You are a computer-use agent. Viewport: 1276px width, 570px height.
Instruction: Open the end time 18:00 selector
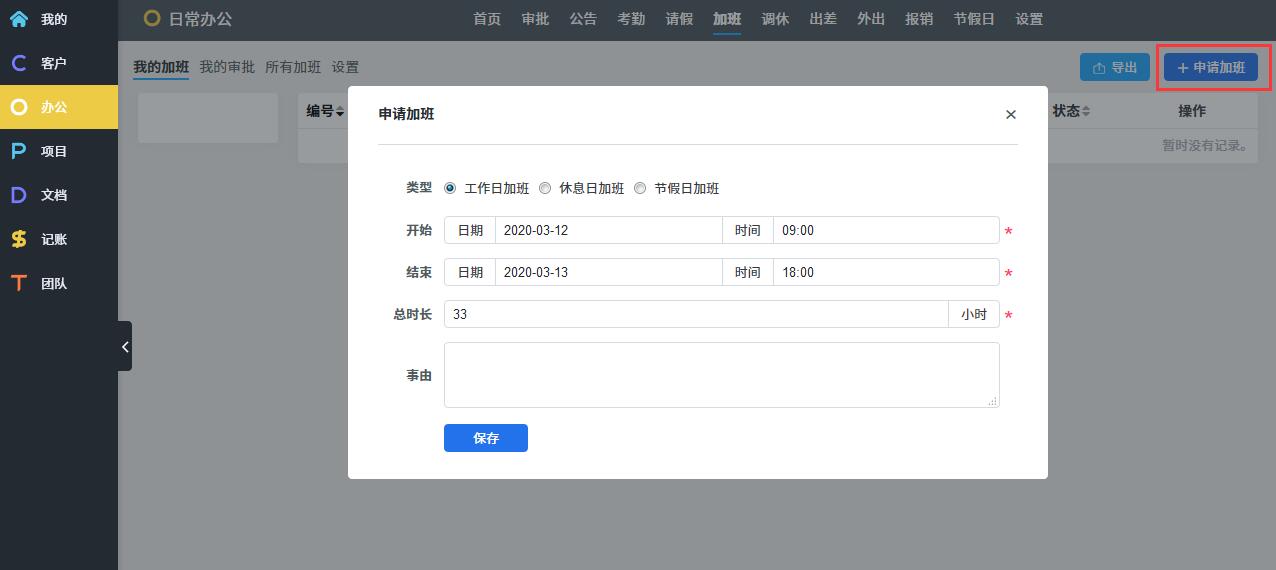pyautogui.click(x=885, y=272)
